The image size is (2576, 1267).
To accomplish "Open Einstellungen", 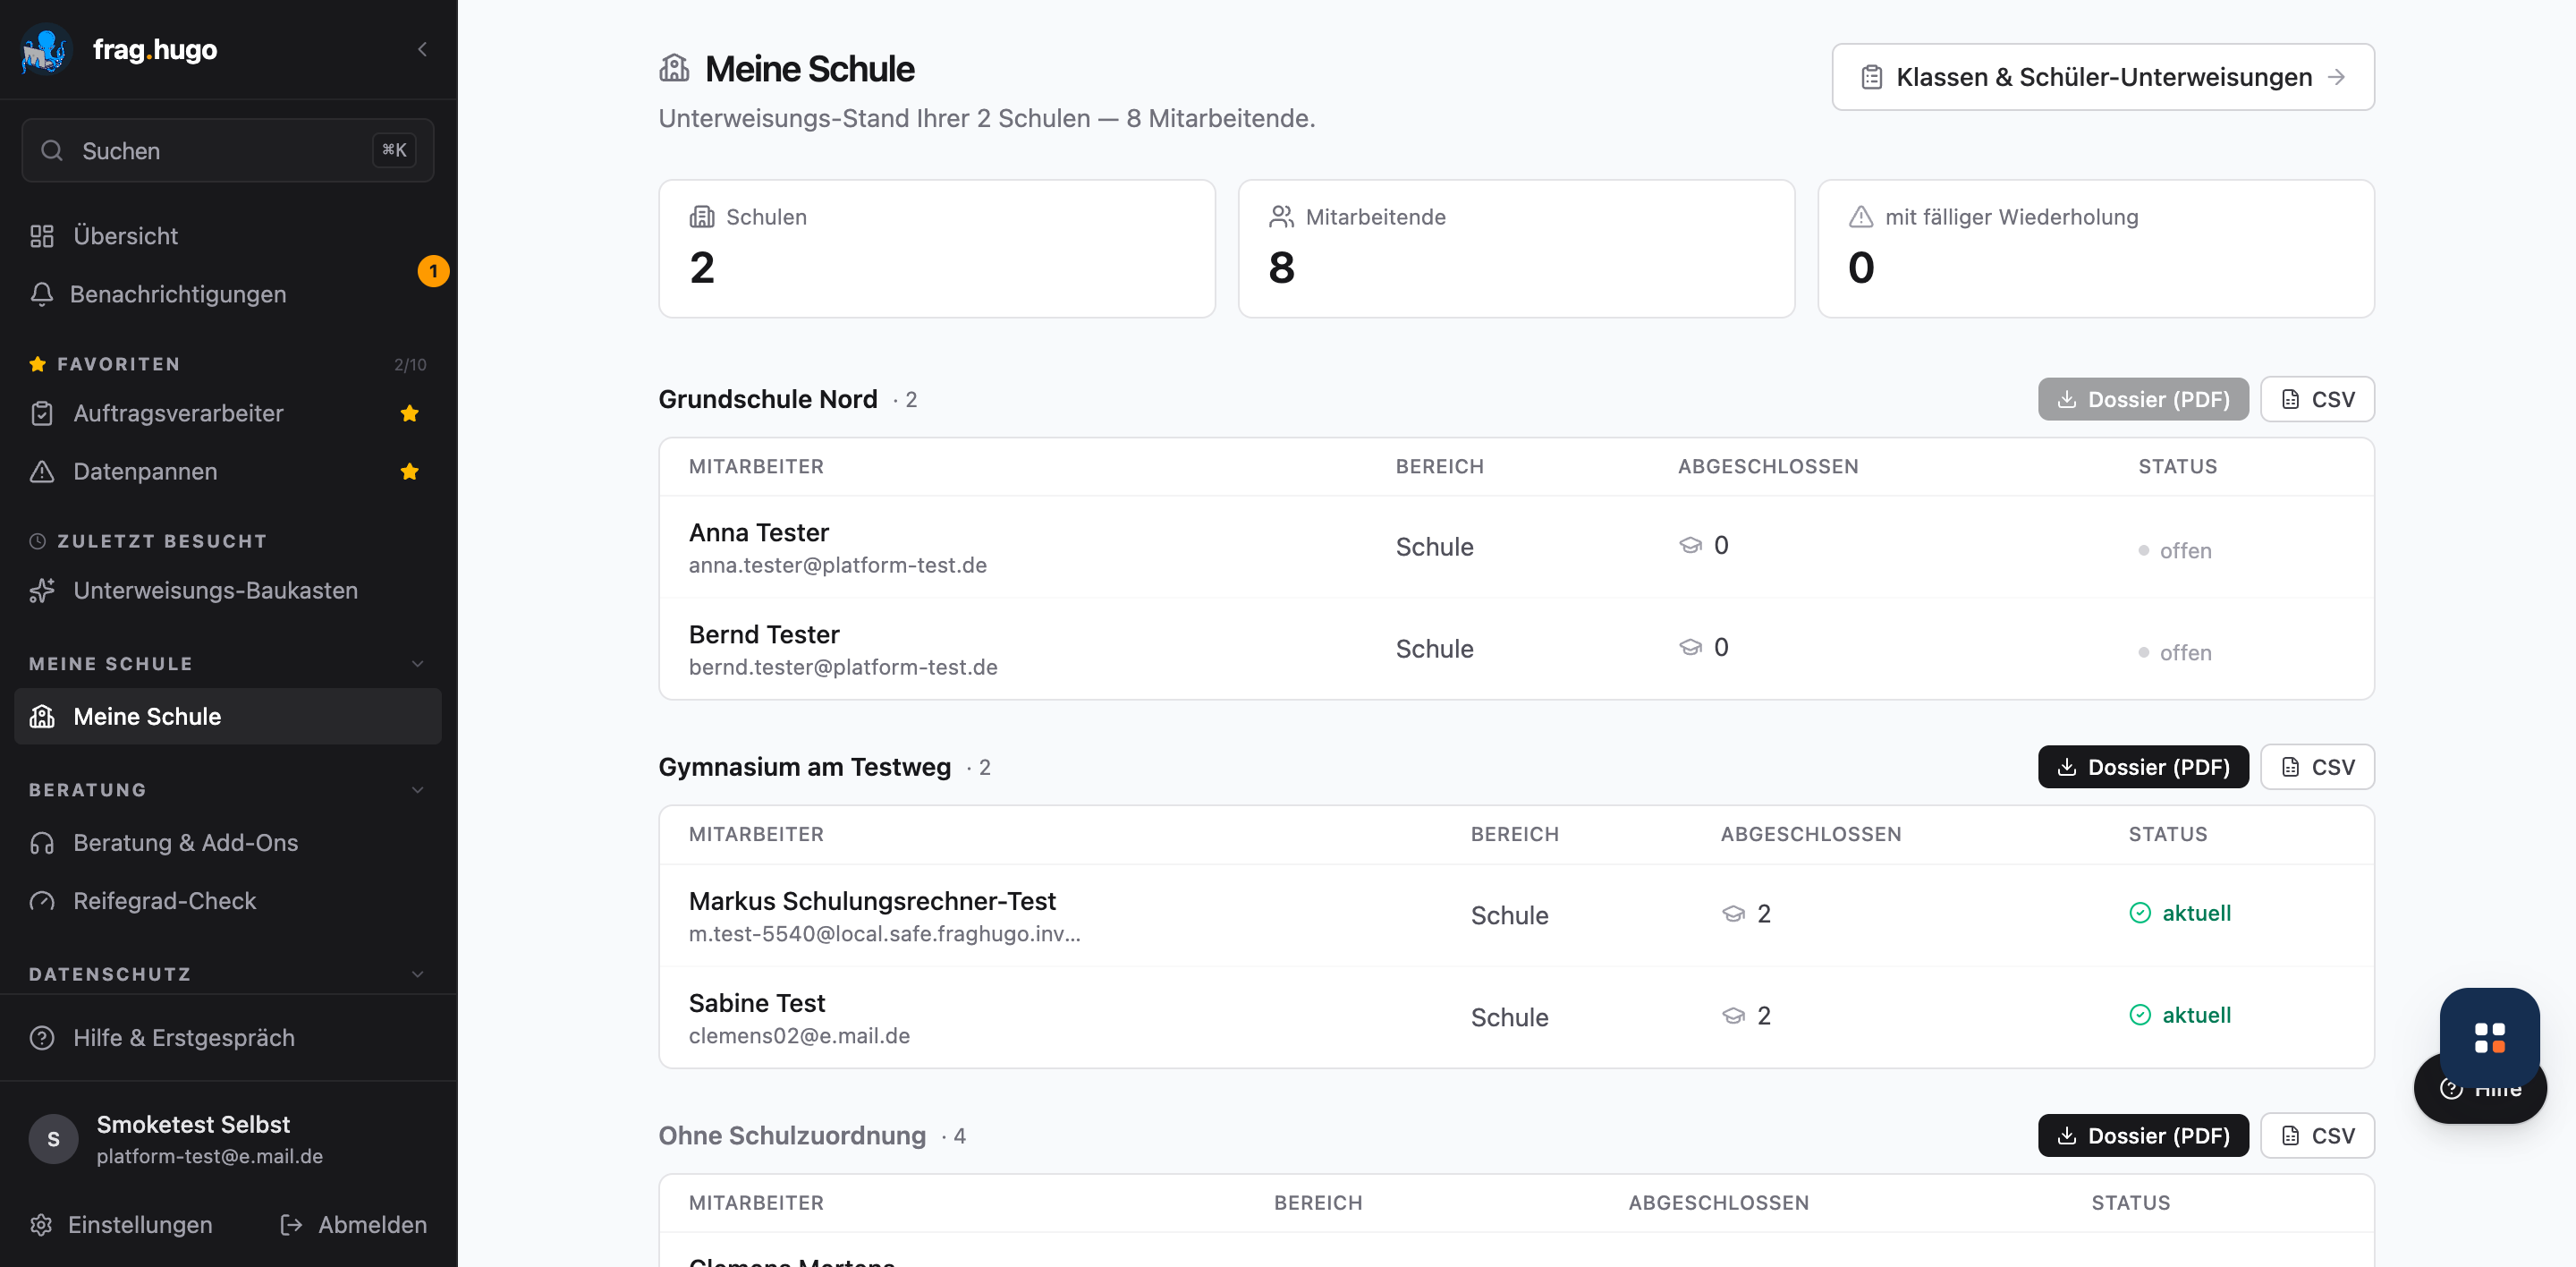I will coord(121,1224).
